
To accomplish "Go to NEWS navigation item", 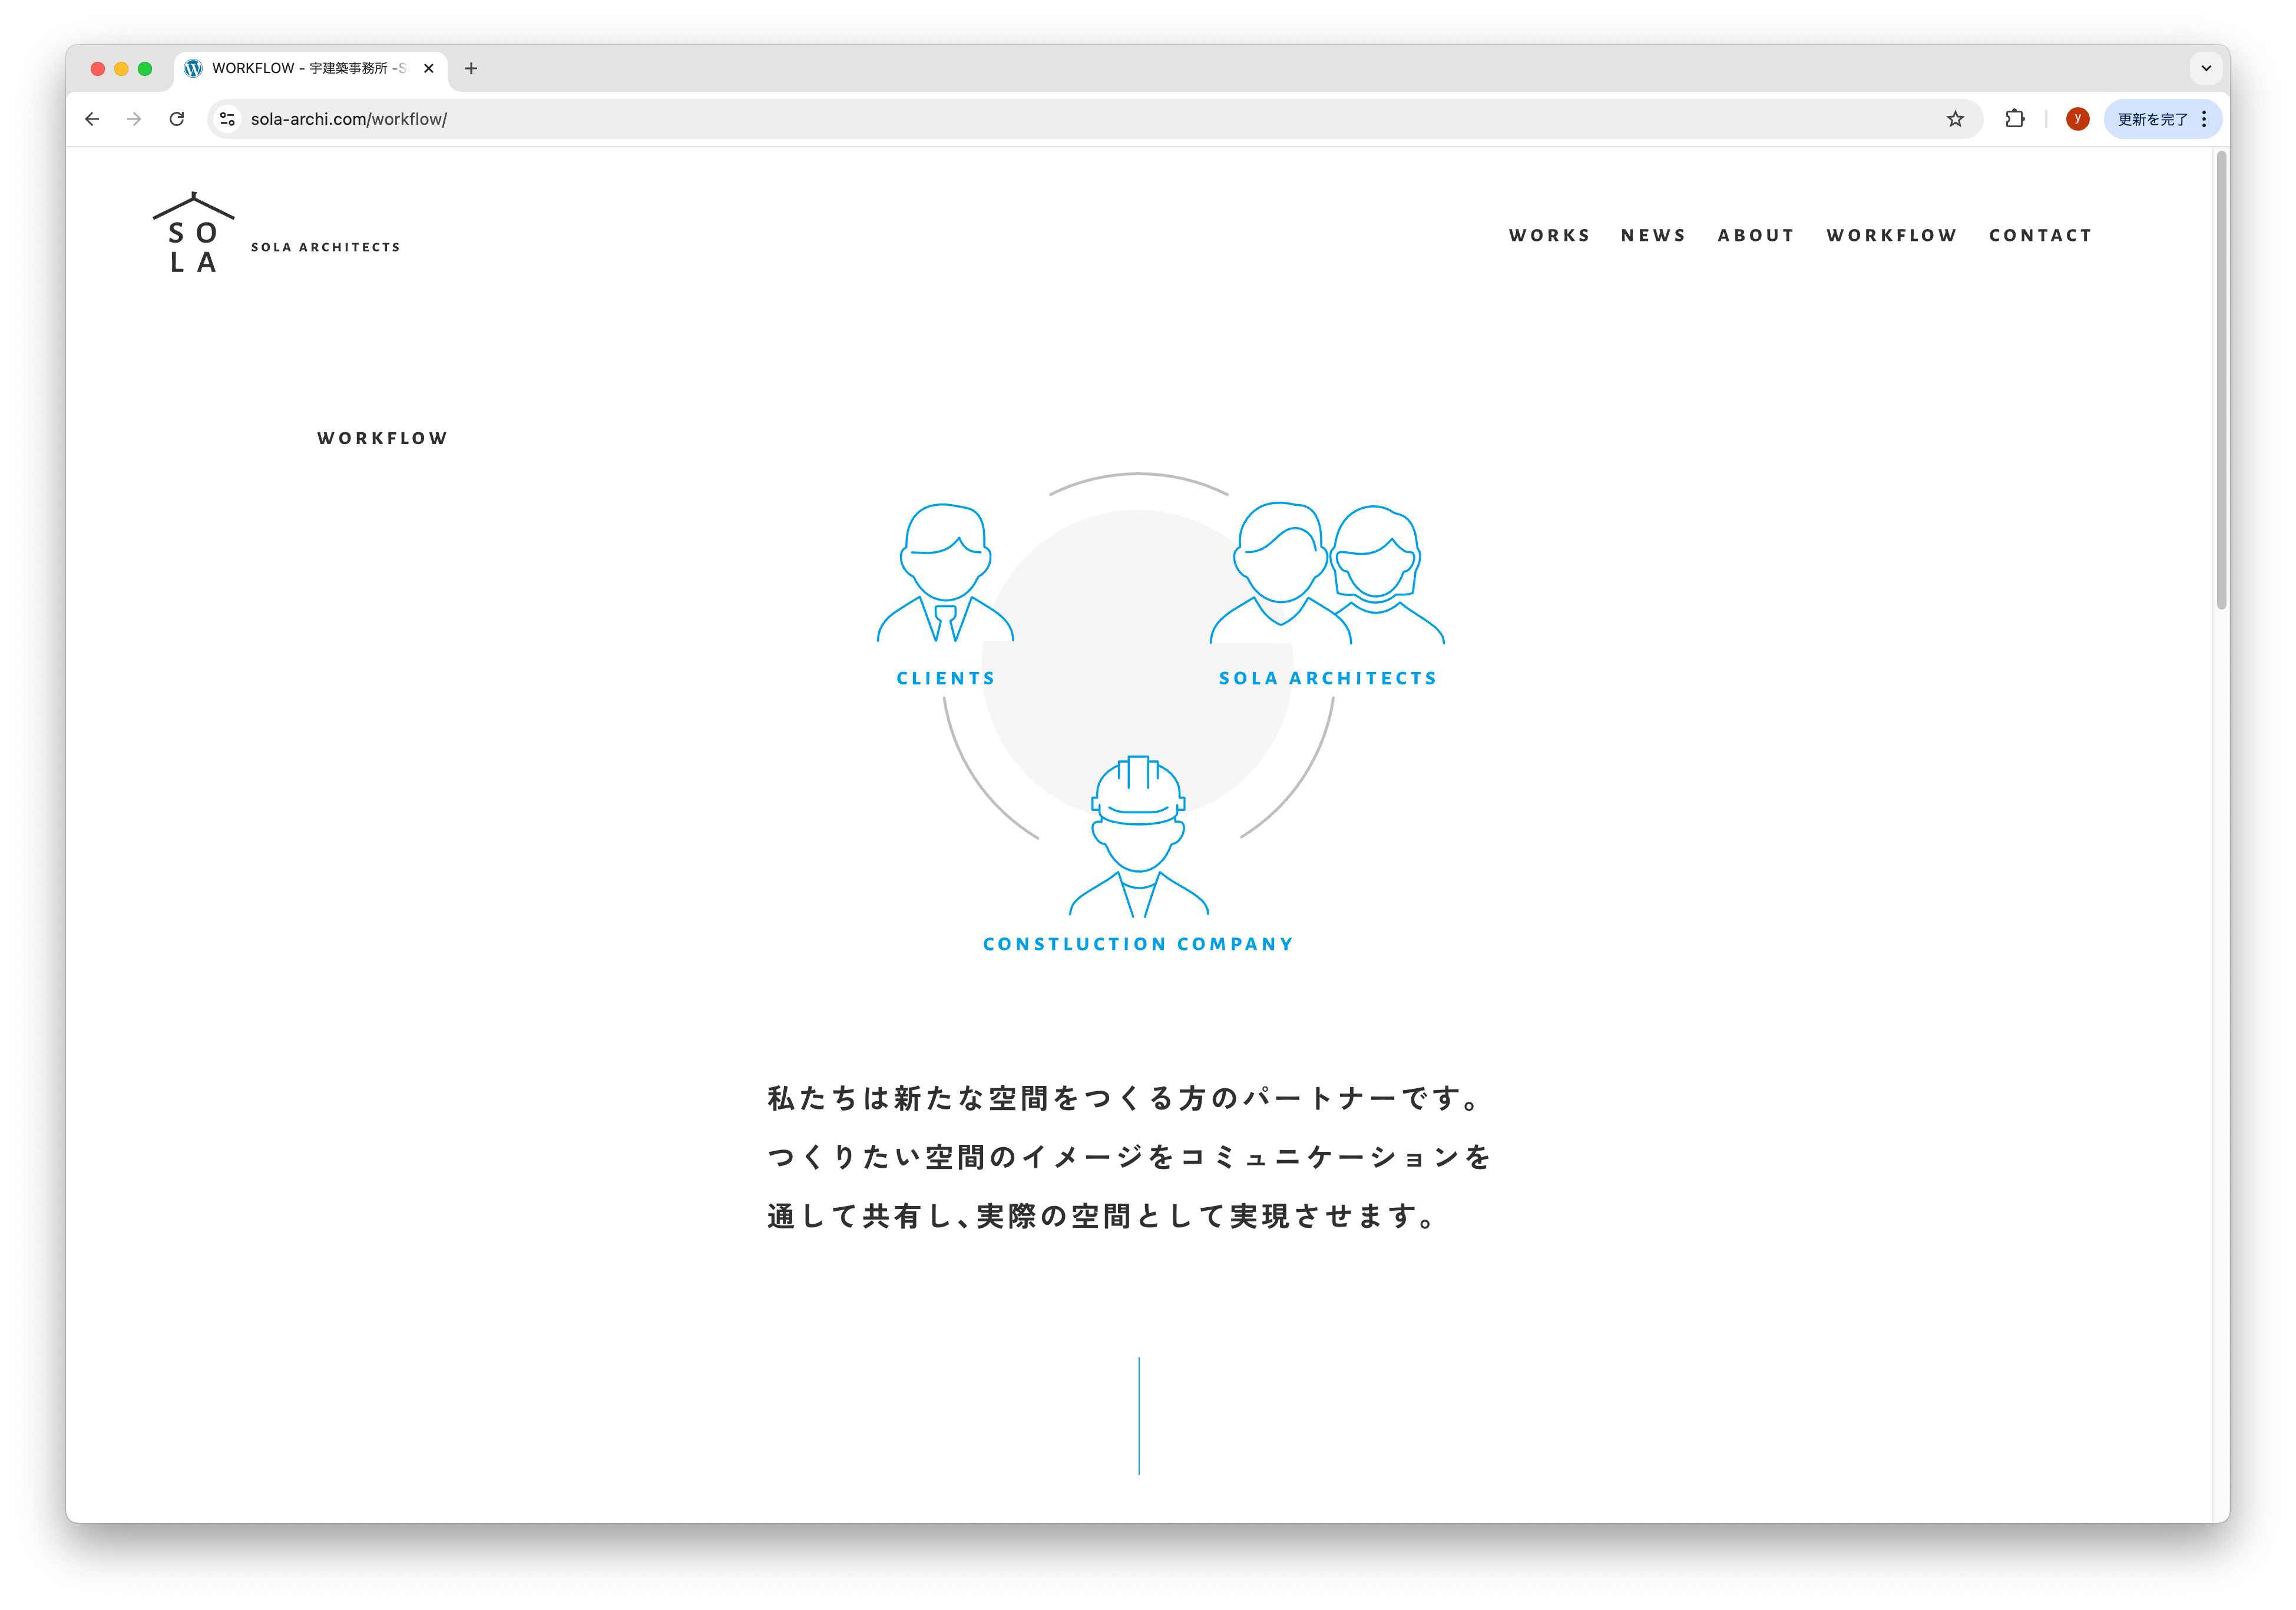I will click(1653, 235).
